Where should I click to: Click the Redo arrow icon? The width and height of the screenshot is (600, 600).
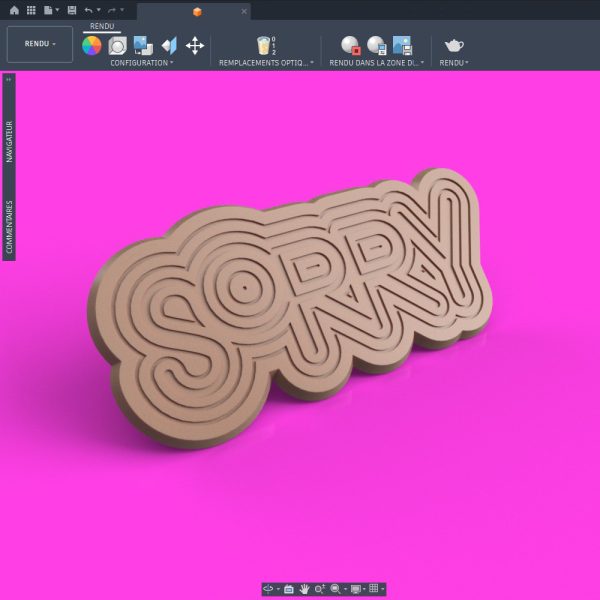tap(112, 10)
